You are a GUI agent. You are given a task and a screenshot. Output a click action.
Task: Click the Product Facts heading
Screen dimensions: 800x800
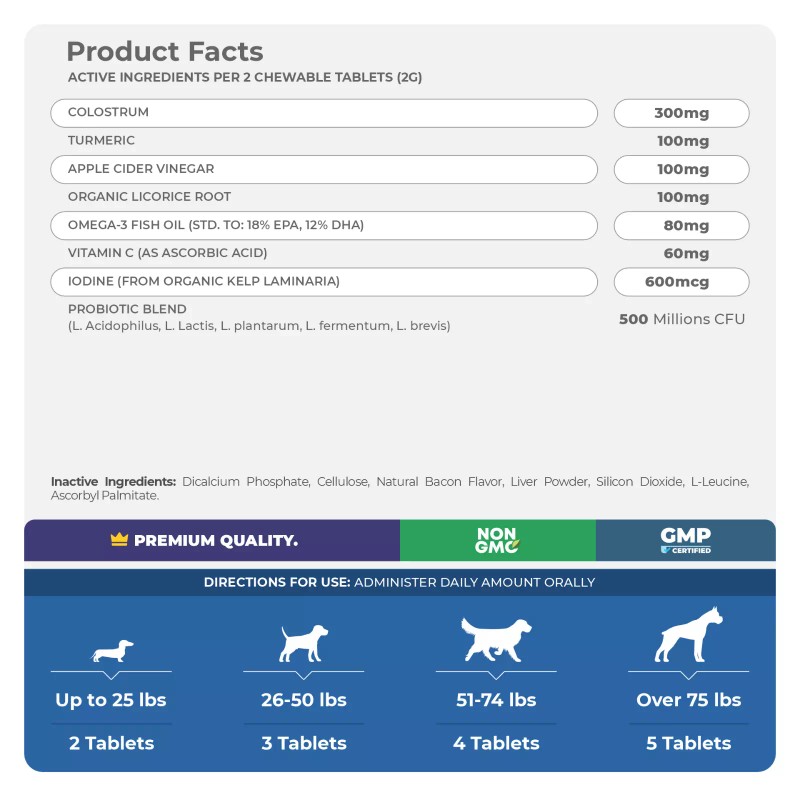coord(165,52)
